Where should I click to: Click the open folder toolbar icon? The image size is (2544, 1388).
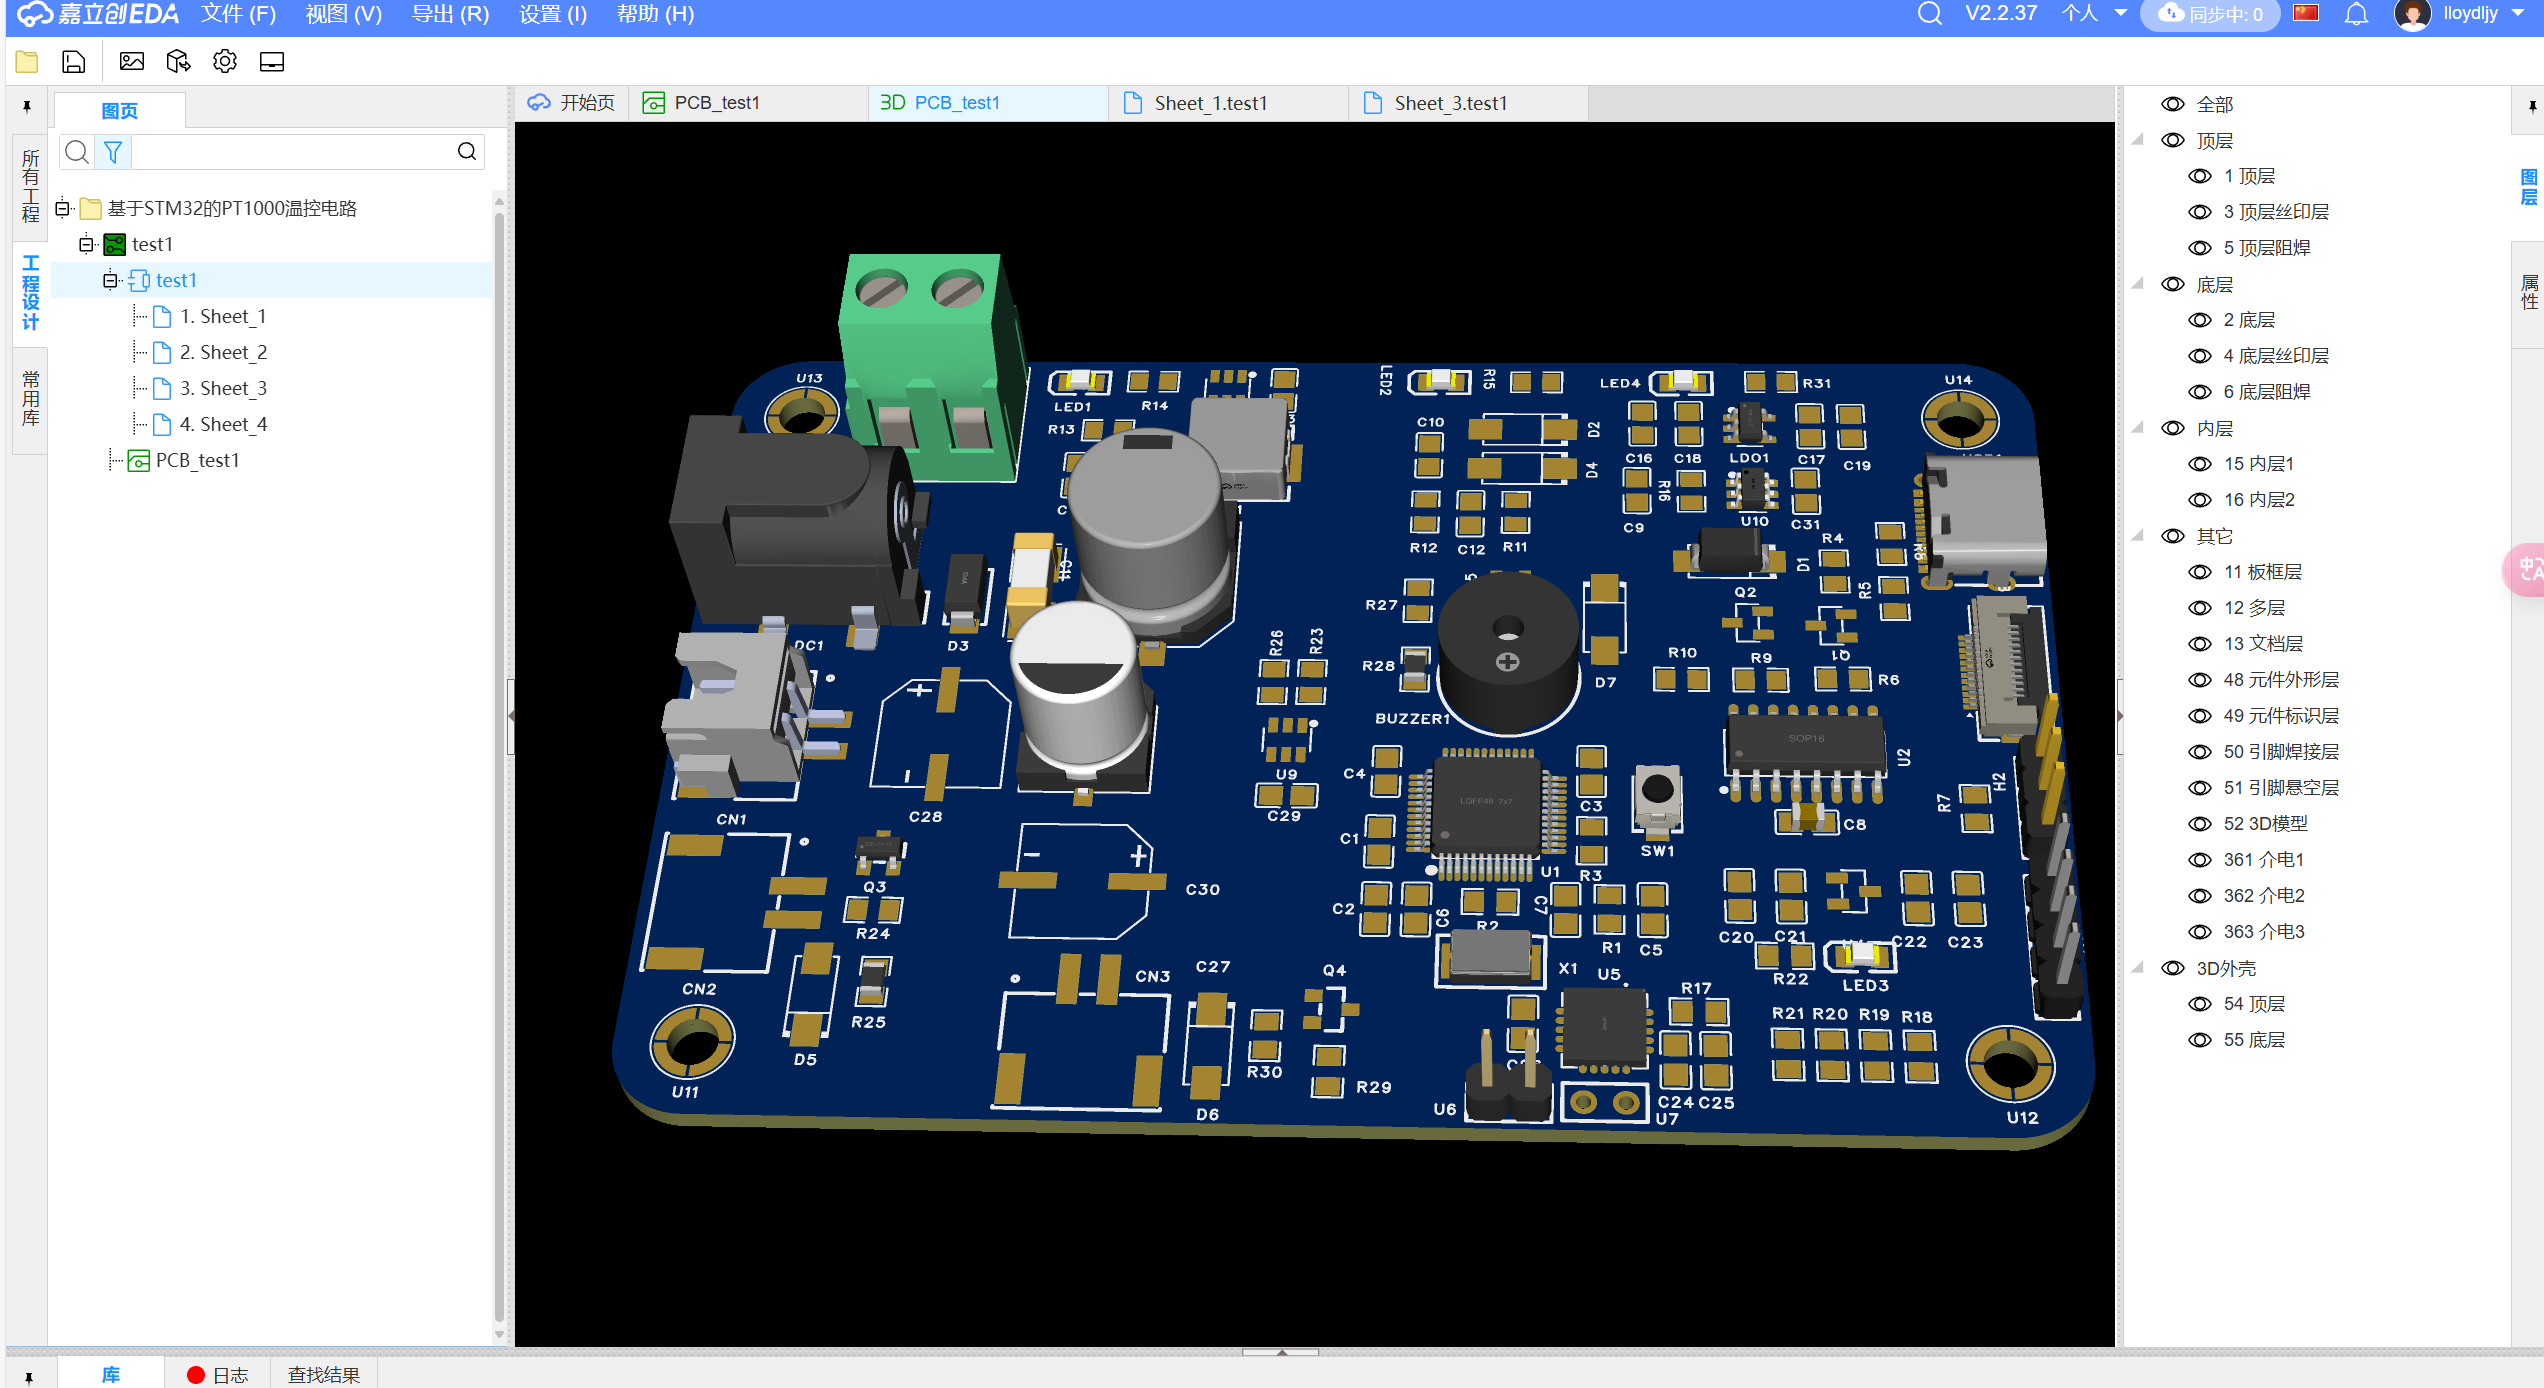(x=27, y=62)
